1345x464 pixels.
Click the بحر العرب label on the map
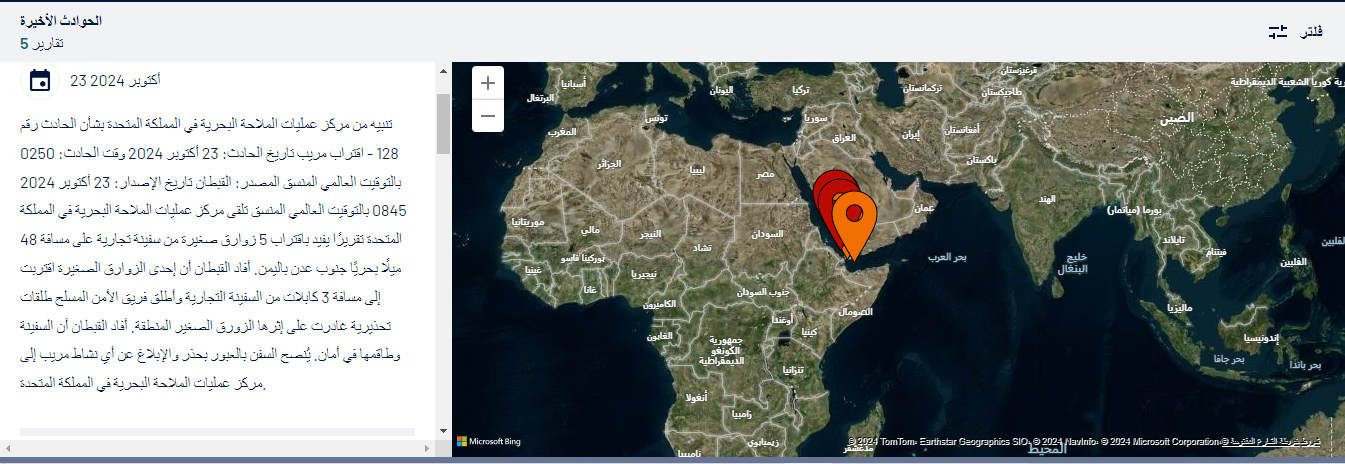(946, 257)
